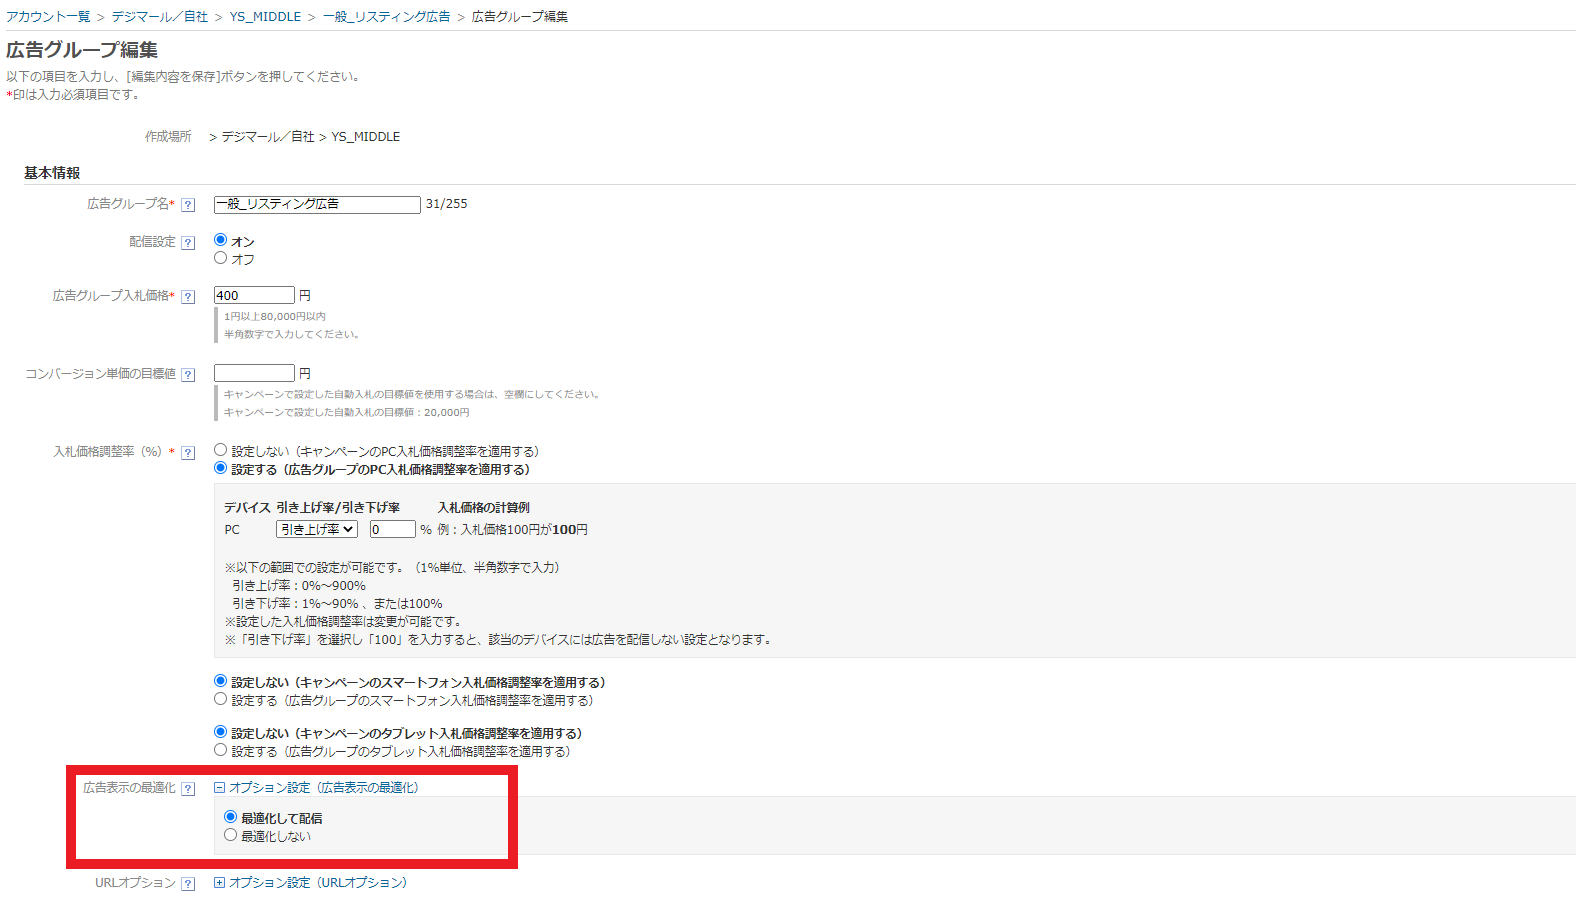
Task: Click the 基本情報 section heading
Action: point(52,173)
